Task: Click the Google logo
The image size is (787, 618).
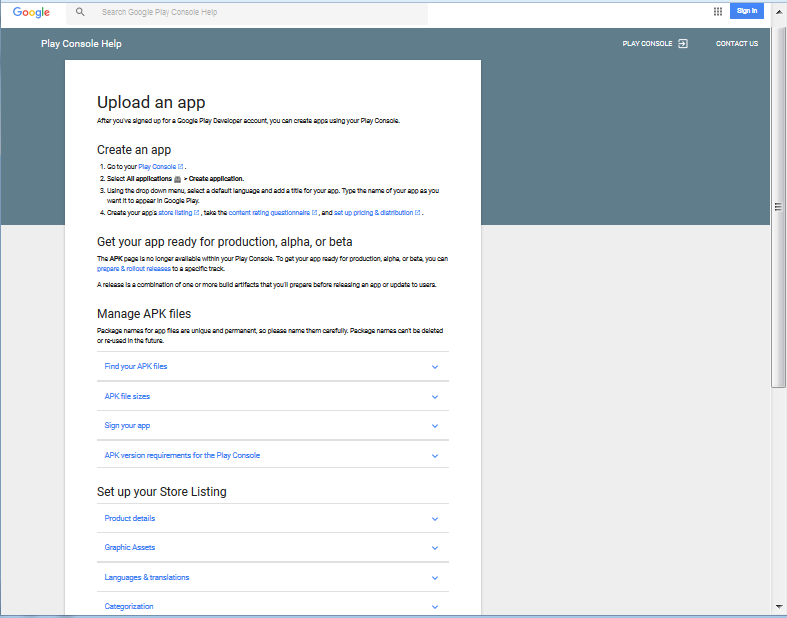Action: click(x=31, y=12)
